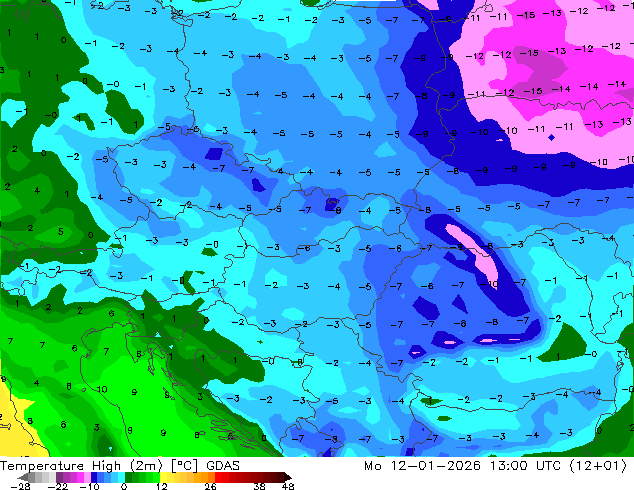Click the "-22" legend label
Viewport: 634px width, 490px height.
pos(57,486)
